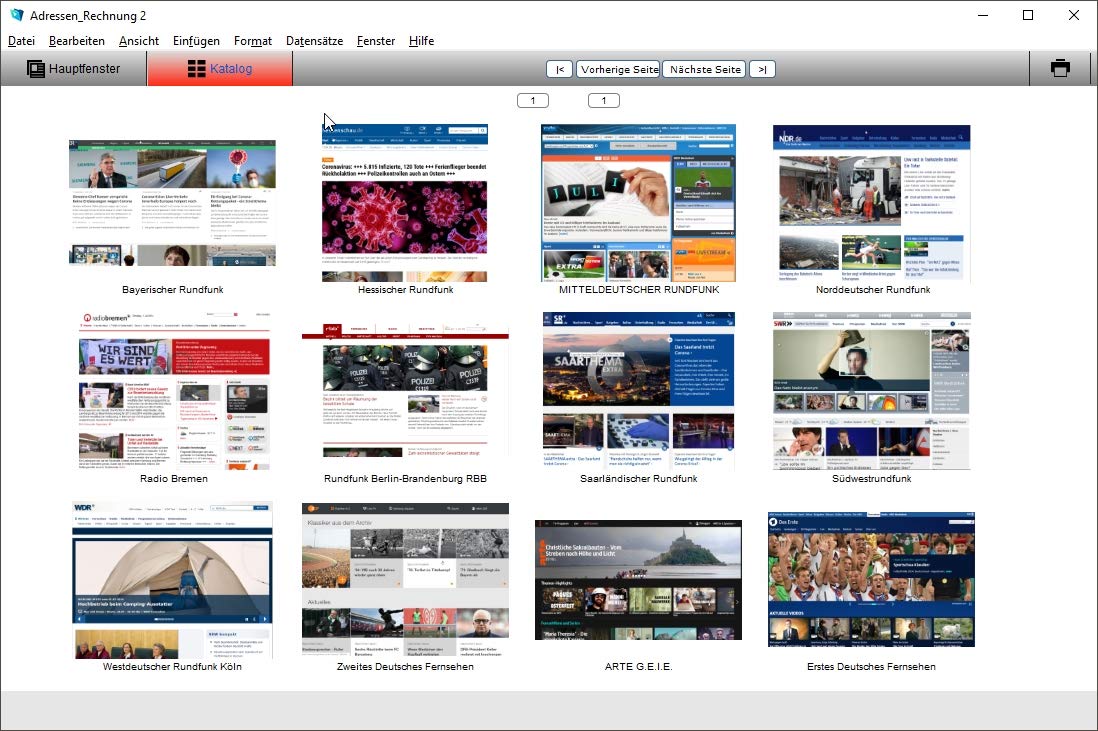
Task: Click the 'Westdeutscher Rundfunk Köln' caption
Action: 172,667
